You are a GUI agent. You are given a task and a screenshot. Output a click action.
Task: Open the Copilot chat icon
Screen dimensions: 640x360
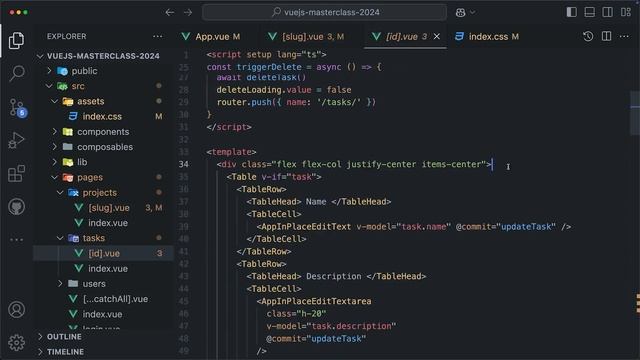coord(460,12)
